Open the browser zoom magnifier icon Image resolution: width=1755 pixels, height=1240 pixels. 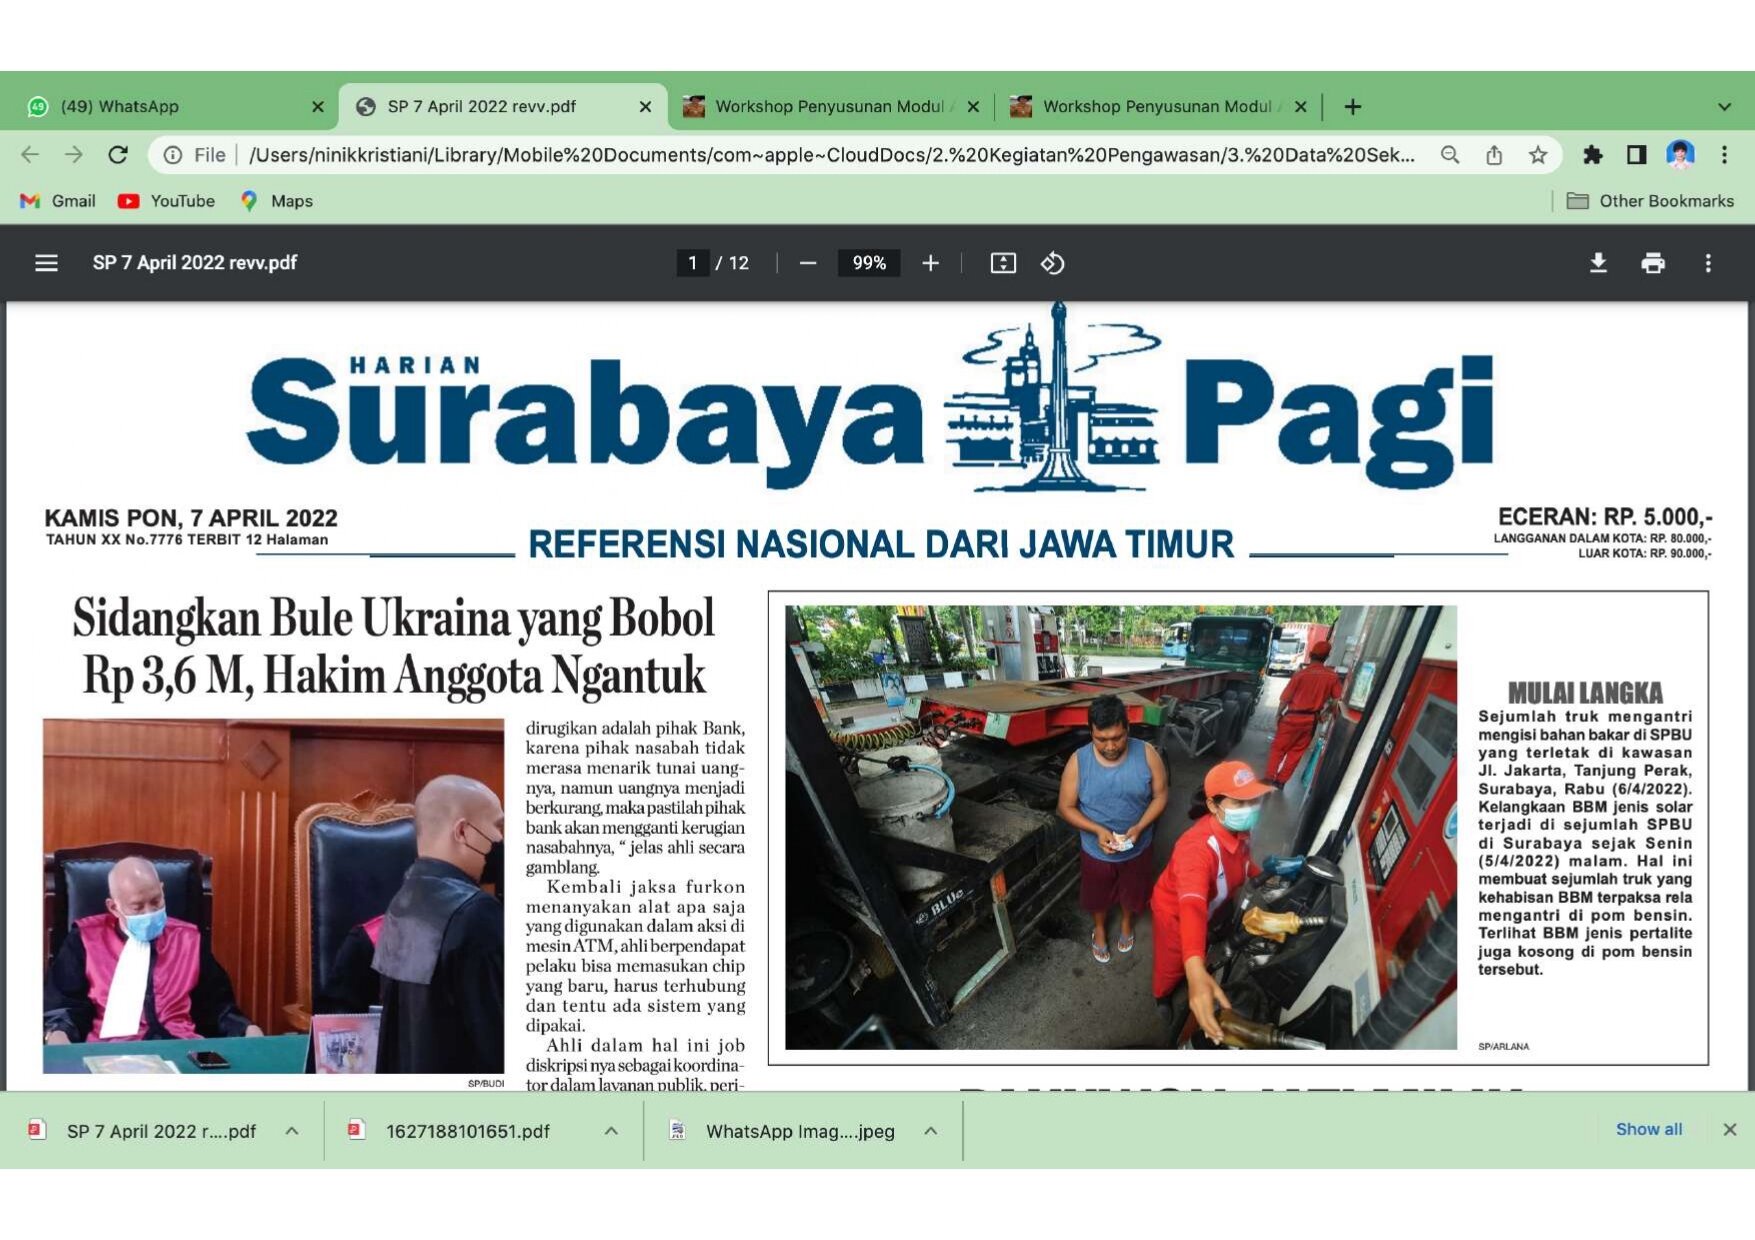pyautogui.click(x=1450, y=155)
